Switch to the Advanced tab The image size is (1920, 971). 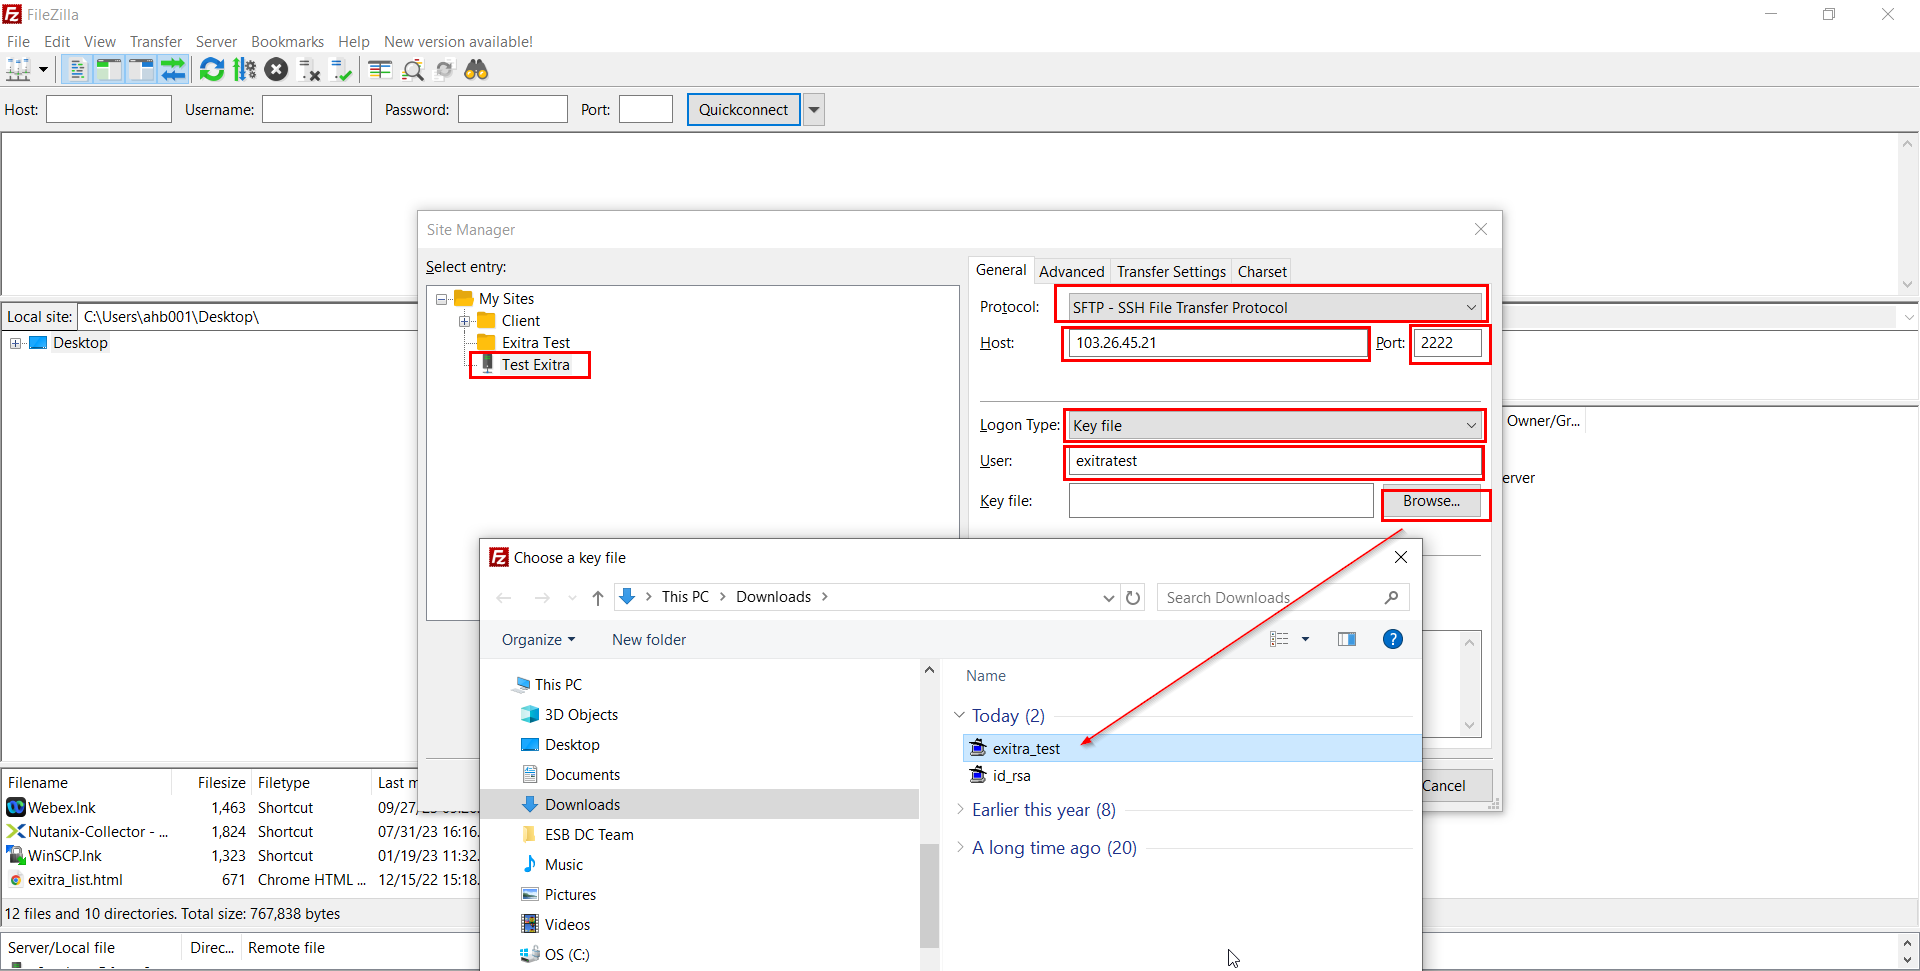(1071, 272)
